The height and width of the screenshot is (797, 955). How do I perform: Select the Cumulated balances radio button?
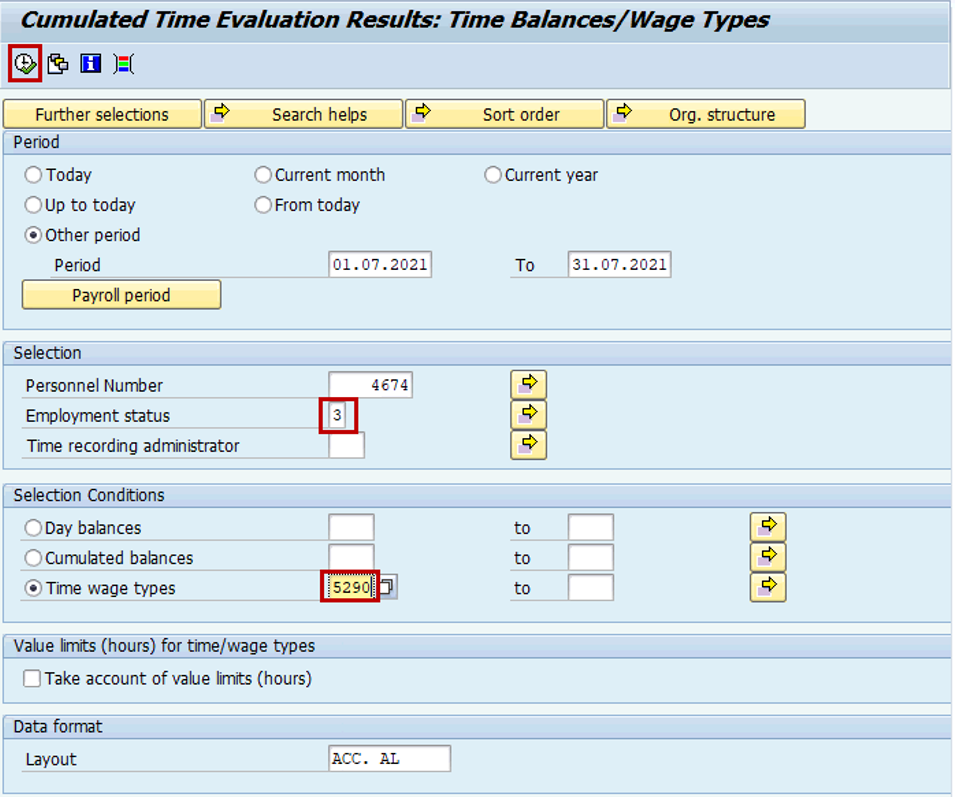point(33,558)
